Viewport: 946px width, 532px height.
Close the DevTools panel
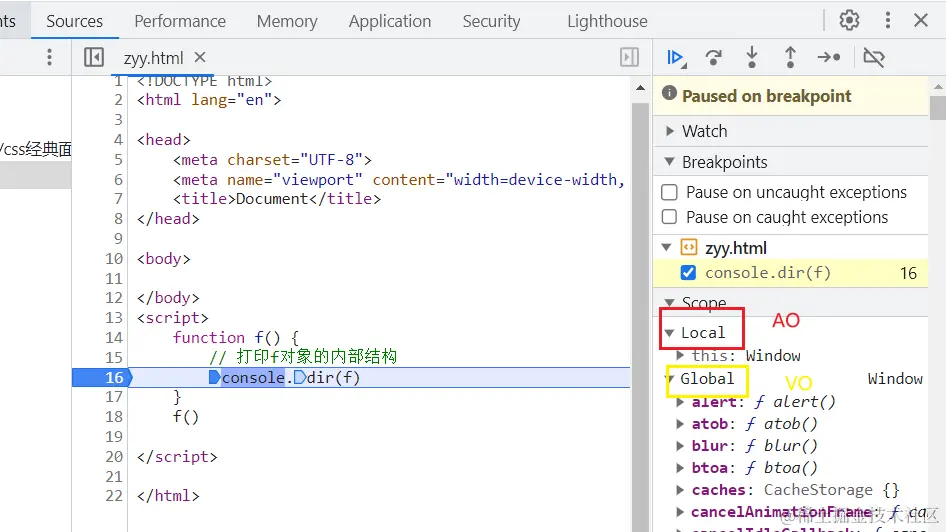tap(921, 21)
